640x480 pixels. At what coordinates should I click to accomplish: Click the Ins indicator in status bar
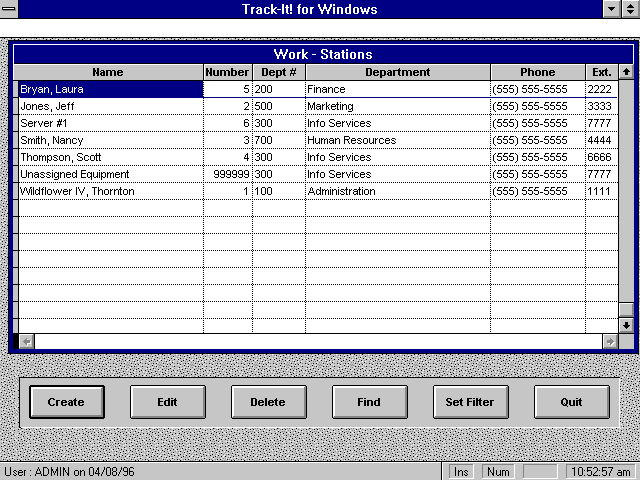tap(460, 471)
